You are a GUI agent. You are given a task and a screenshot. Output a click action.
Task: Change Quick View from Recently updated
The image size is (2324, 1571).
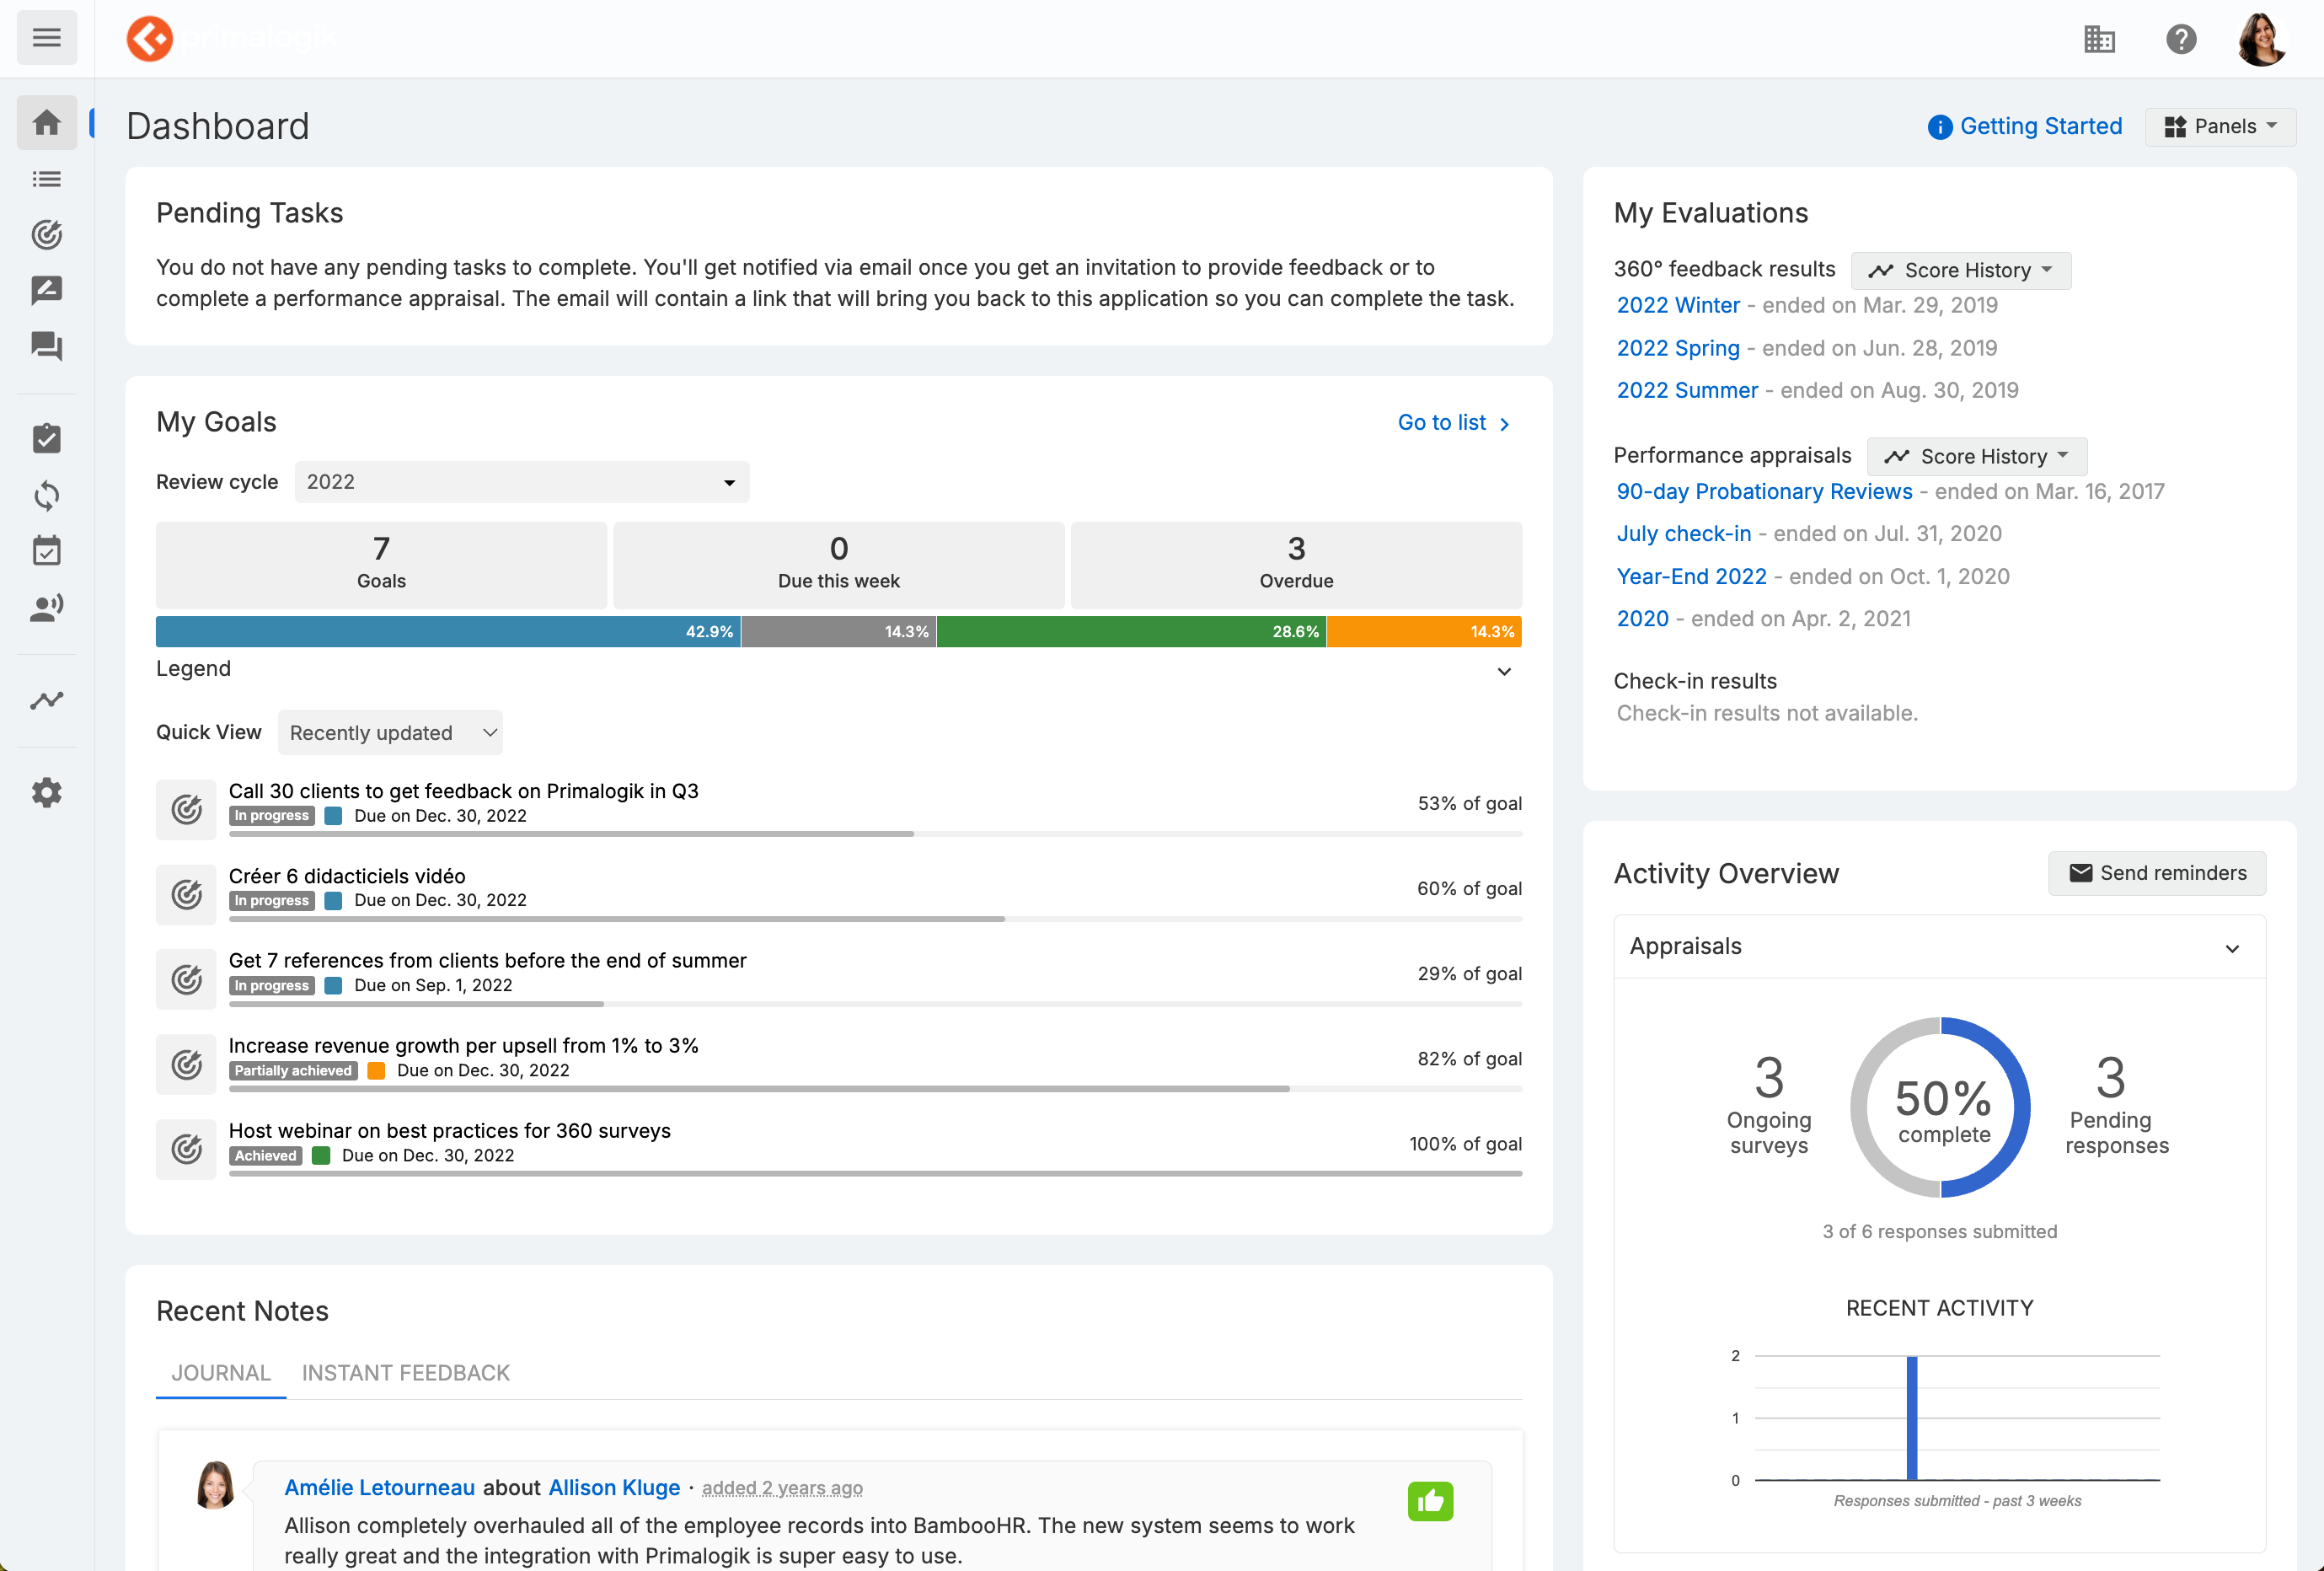[x=390, y=732]
